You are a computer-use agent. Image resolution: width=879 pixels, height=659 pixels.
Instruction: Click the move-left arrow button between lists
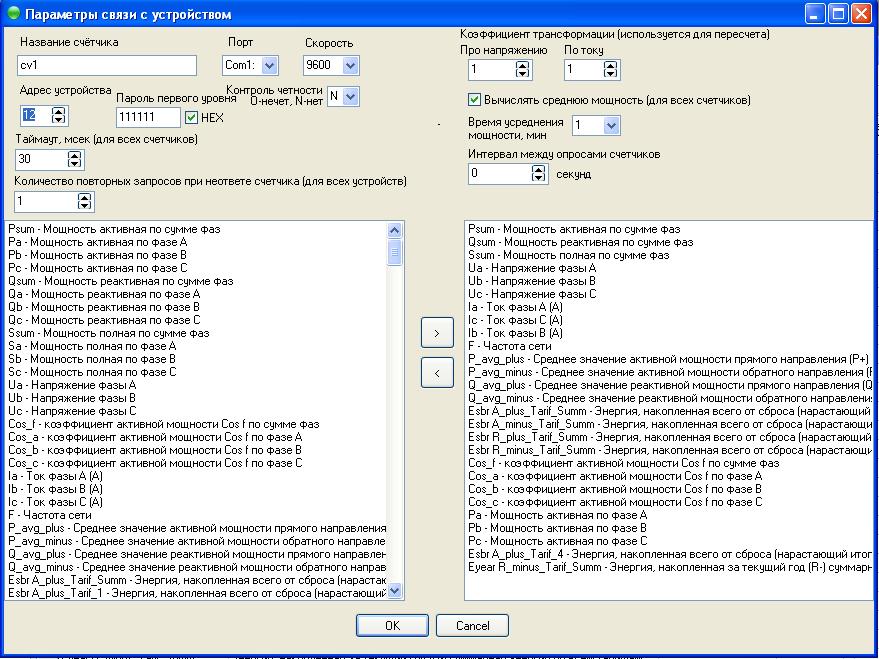coord(436,374)
